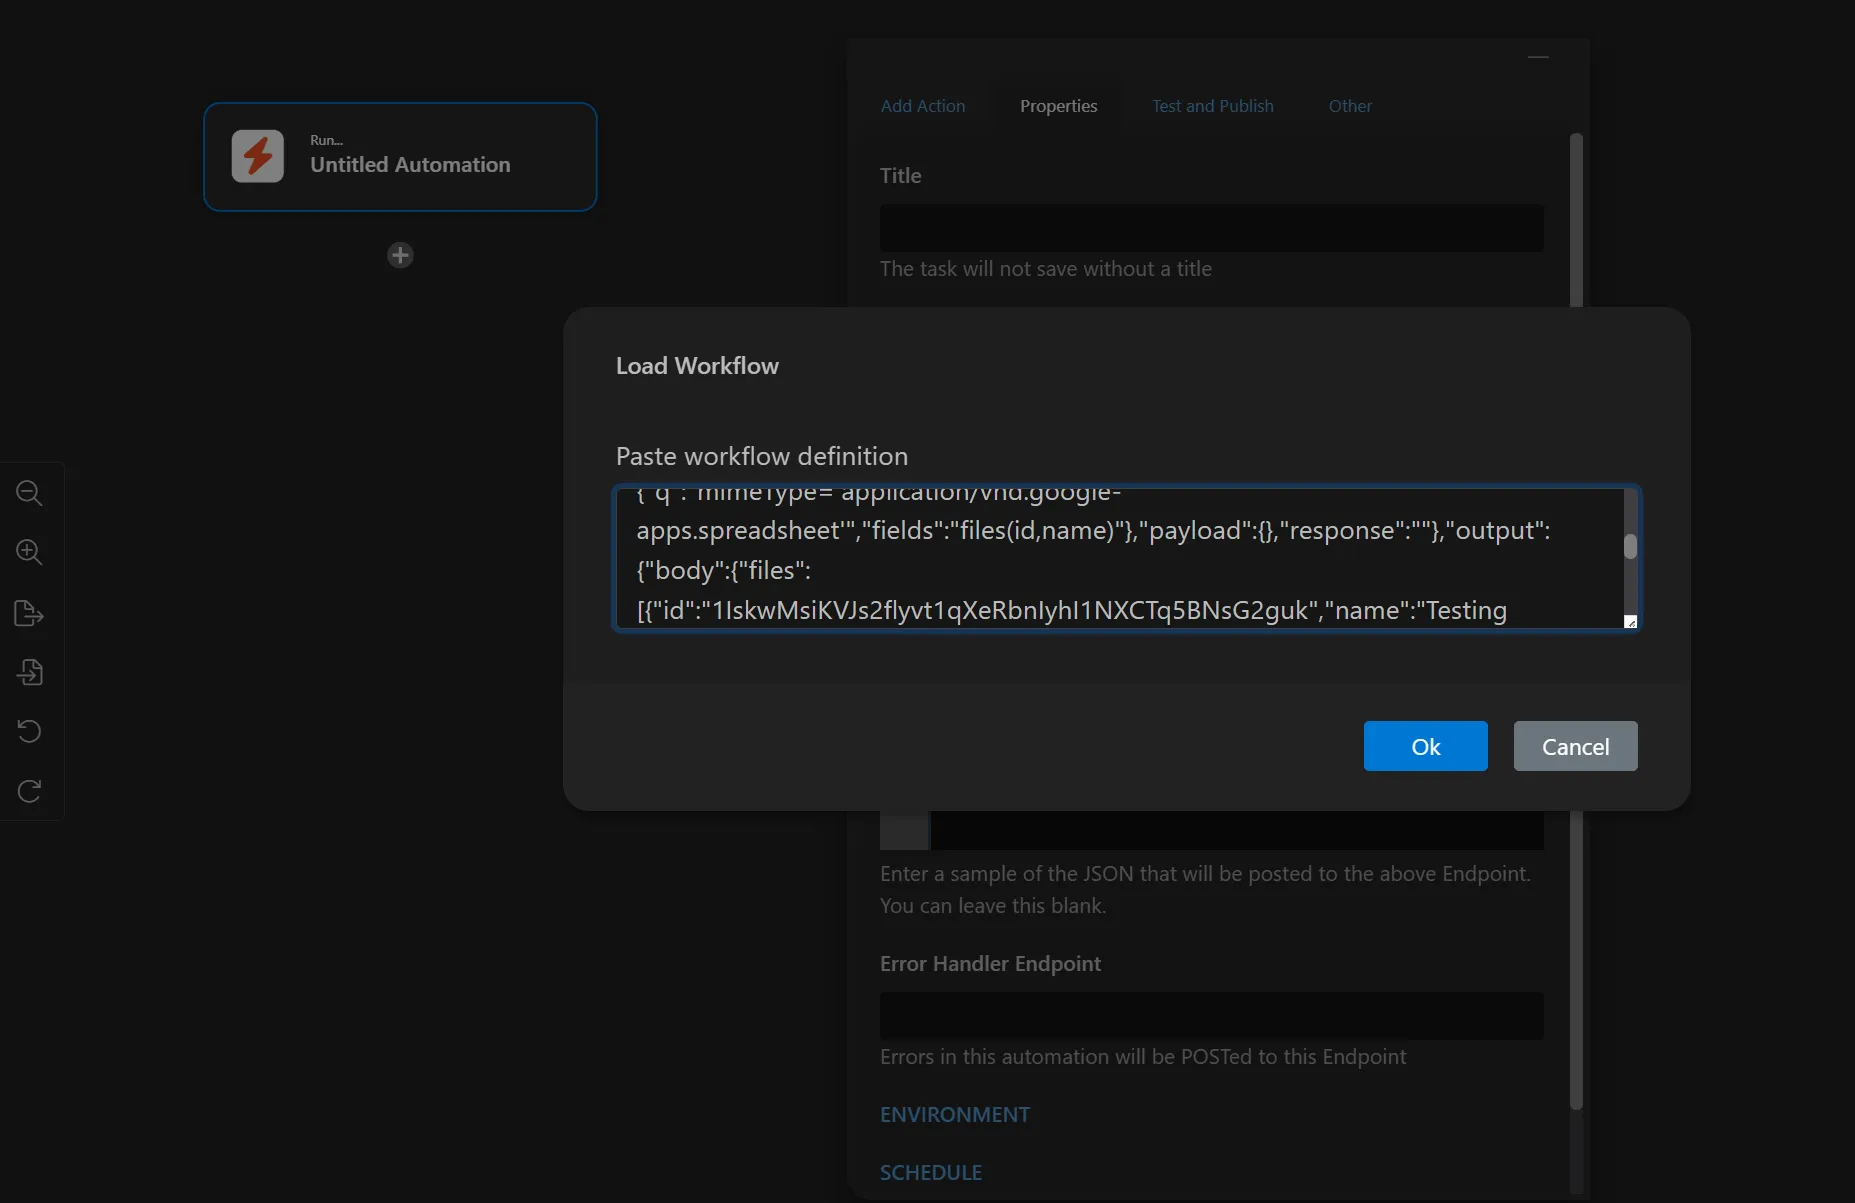1855x1203 pixels.
Task: Minimize the properties panel with dash icon
Action: coord(1538,57)
